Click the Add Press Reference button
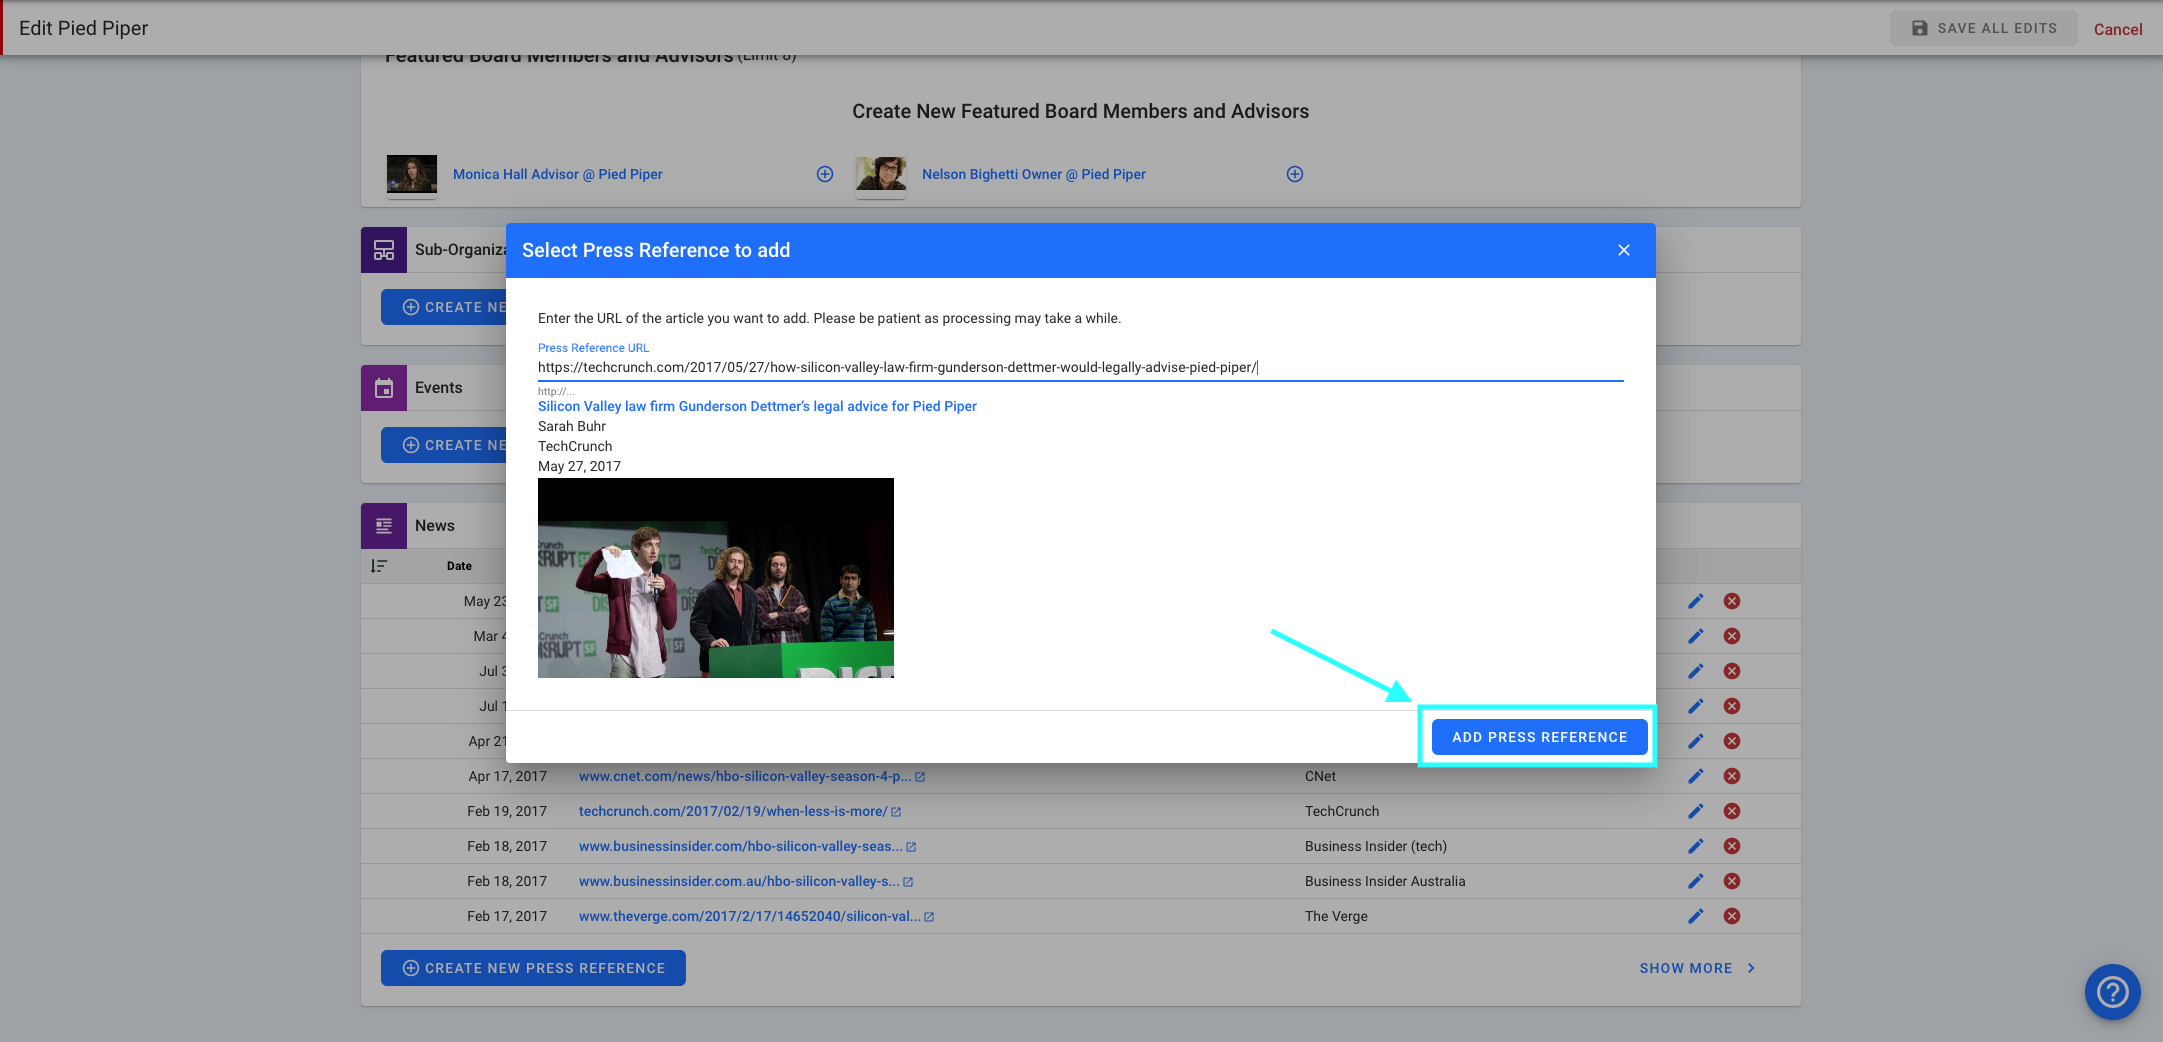2163x1042 pixels. click(1539, 737)
